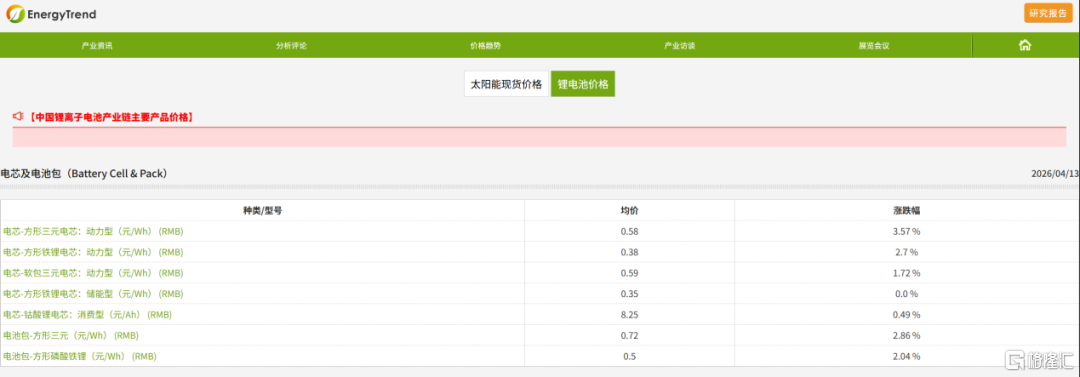Click the 0.49 % change cell
Viewport: 1080px width, 377px height.
906,314
